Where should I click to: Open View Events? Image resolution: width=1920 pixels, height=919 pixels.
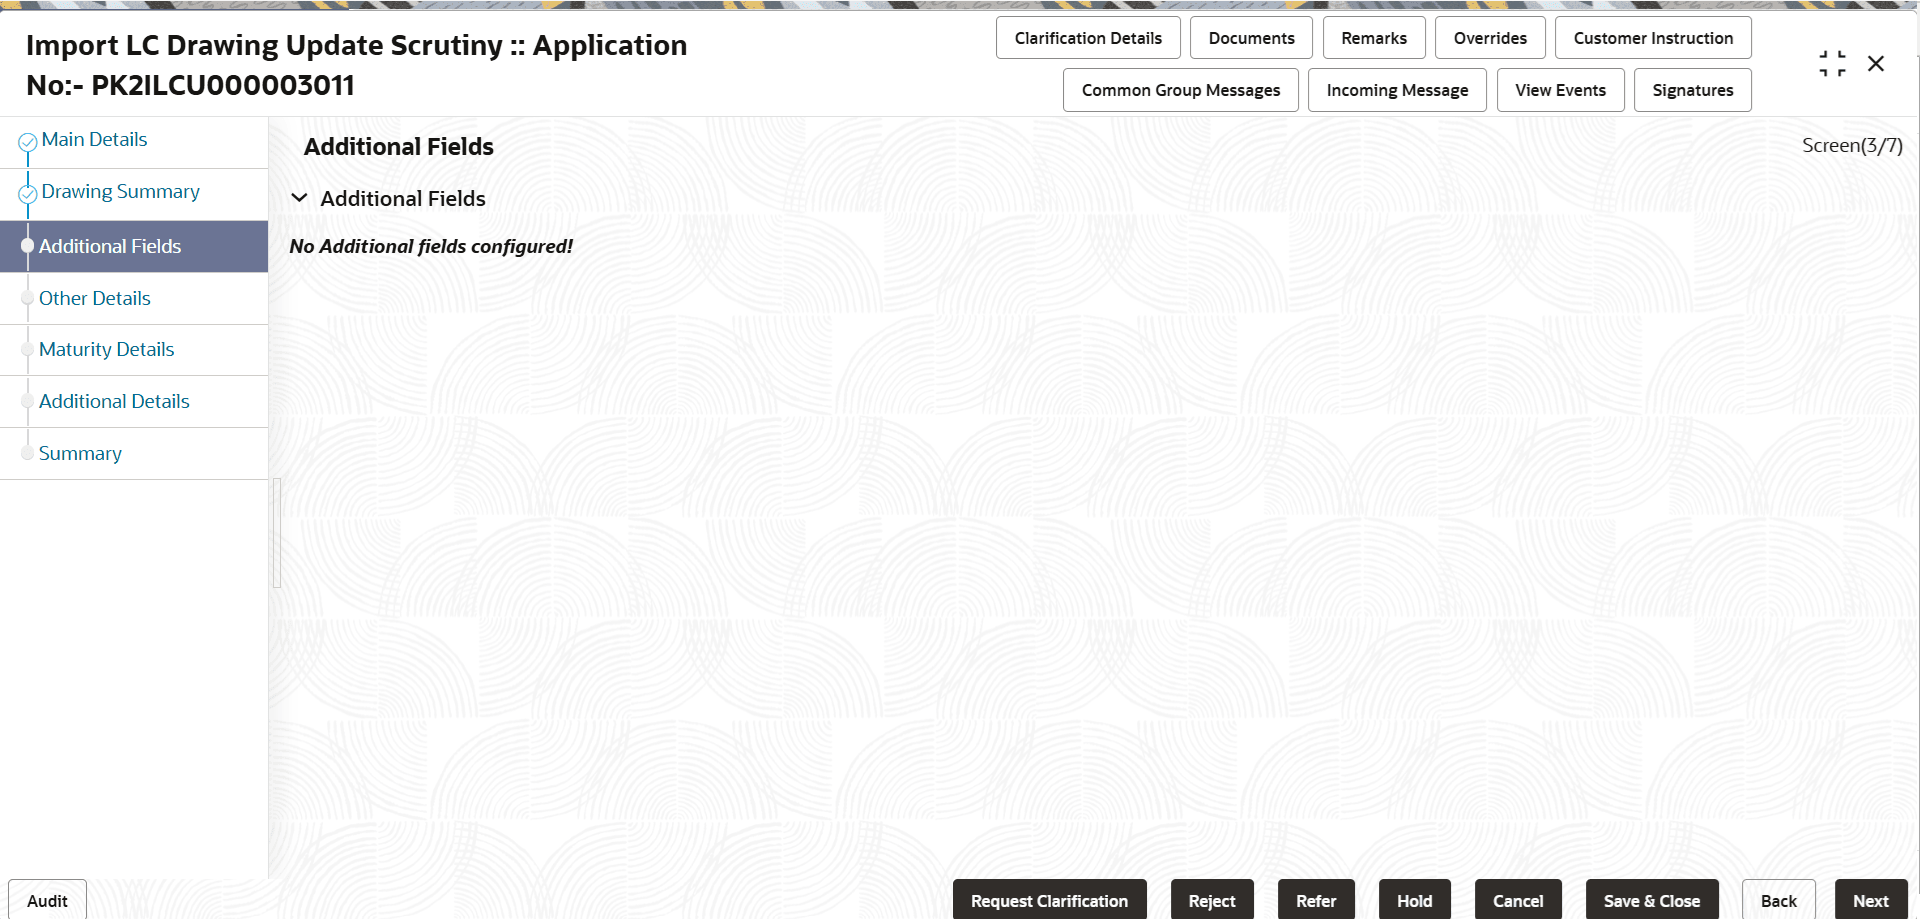tap(1560, 89)
